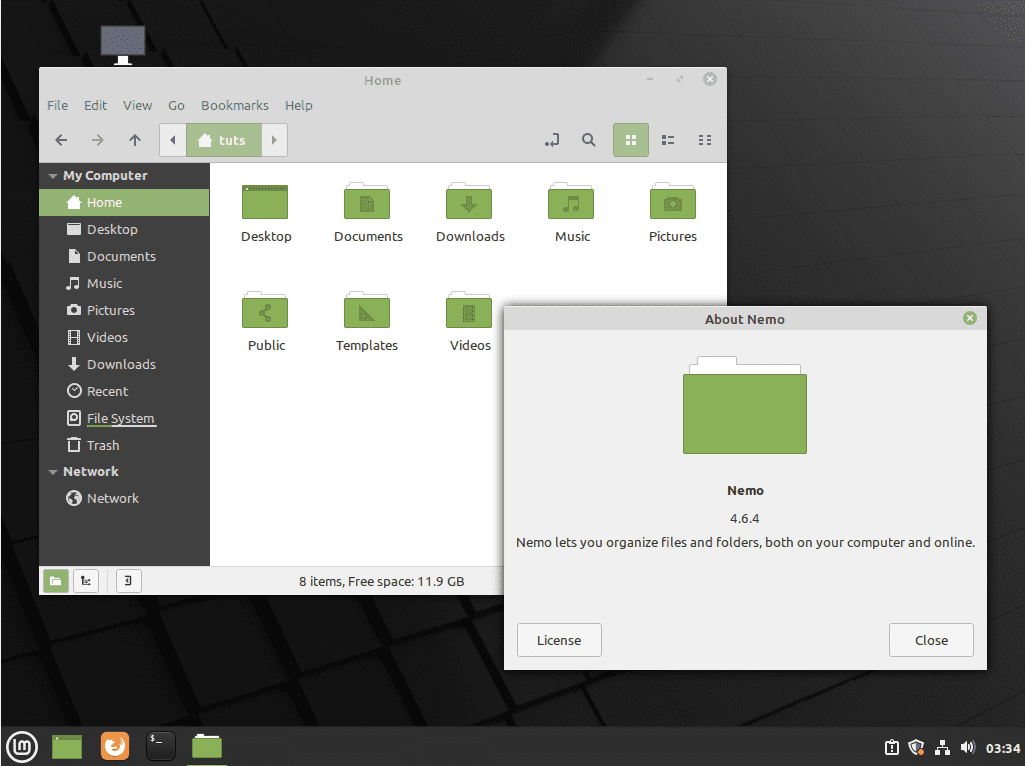Switch to list view layout
The width and height of the screenshot is (1025, 766).
point(668,140)
